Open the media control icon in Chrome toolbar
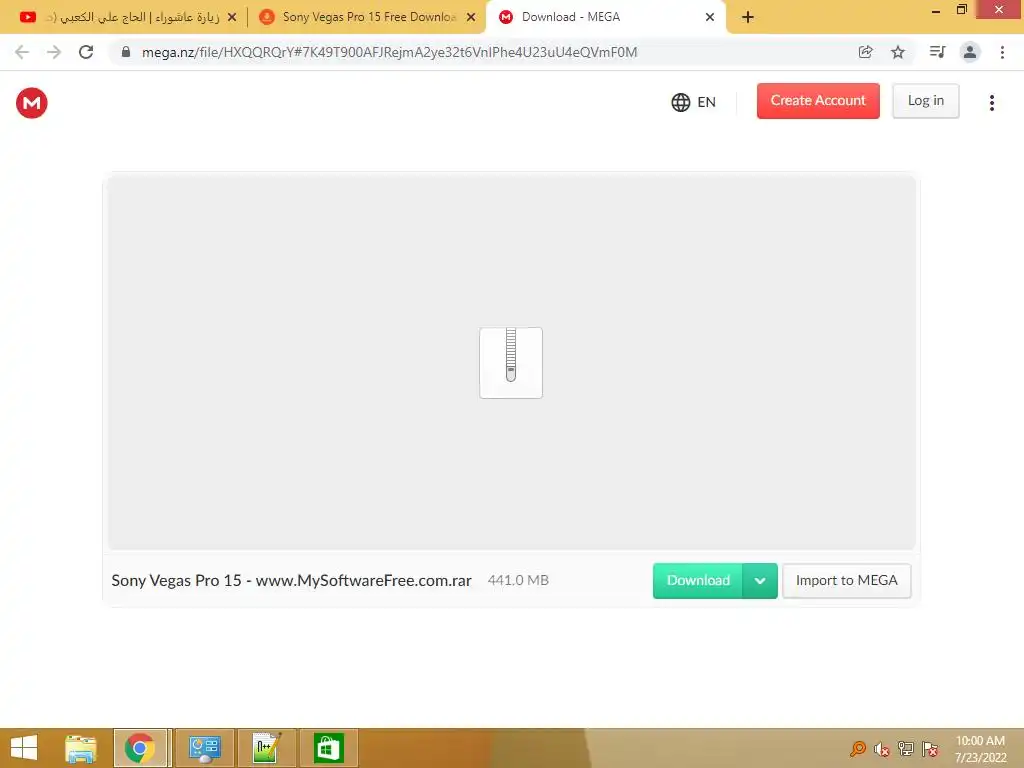Image resolution: width=1024 pixels, height=768 pixels. pos(937,52)
